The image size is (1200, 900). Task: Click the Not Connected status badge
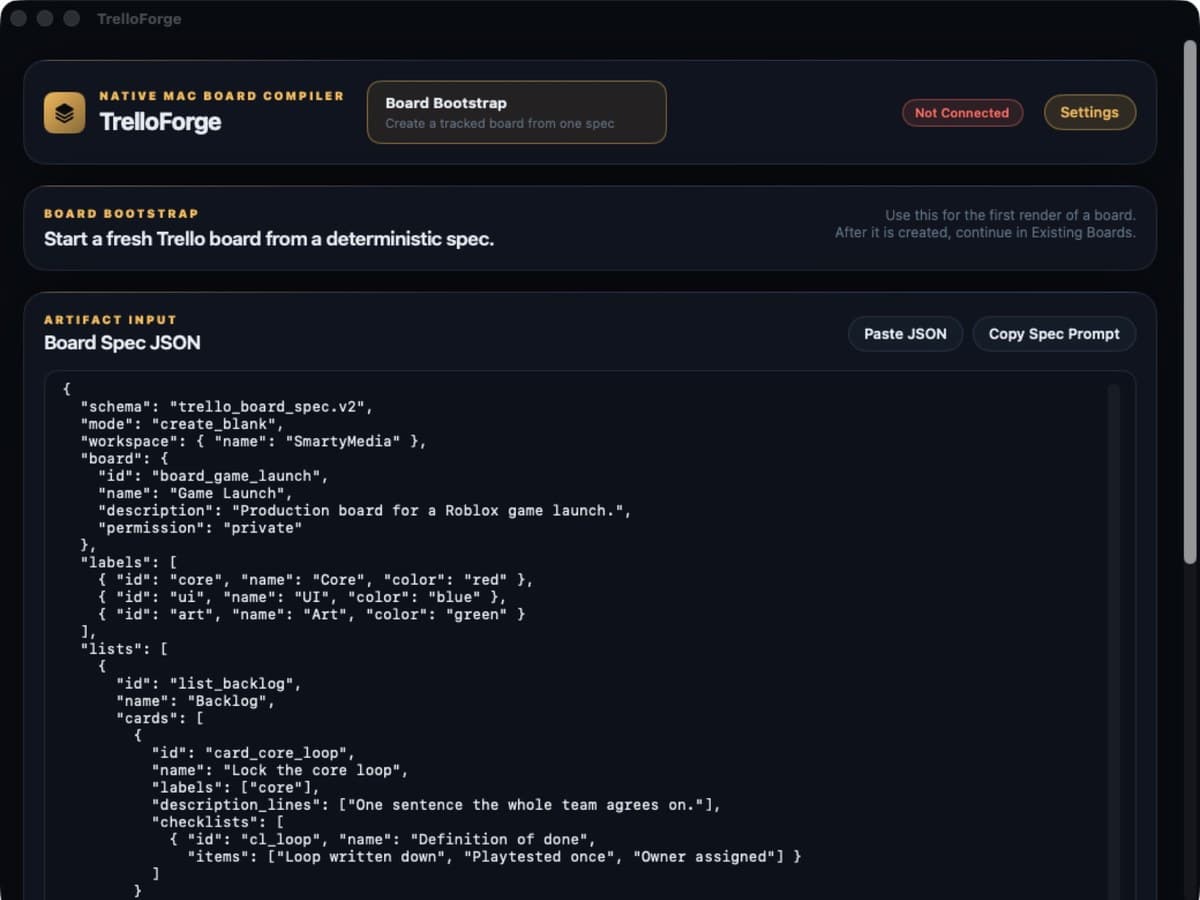pos(962,113)
